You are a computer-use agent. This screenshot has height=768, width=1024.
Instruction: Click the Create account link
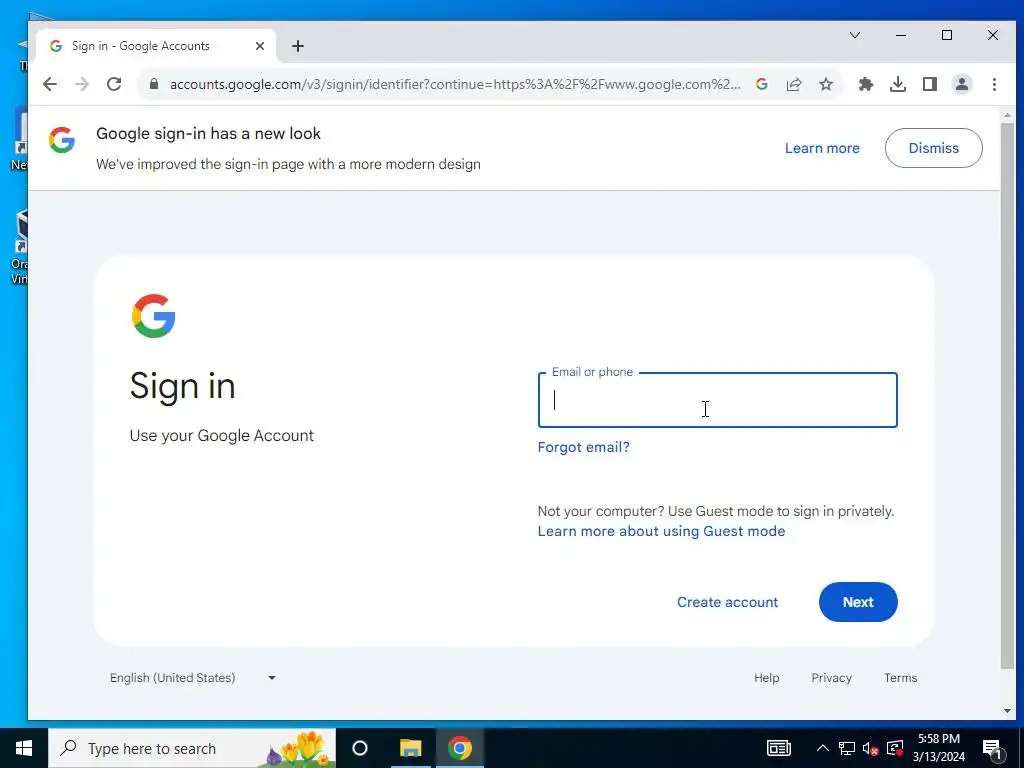[727, 602]
